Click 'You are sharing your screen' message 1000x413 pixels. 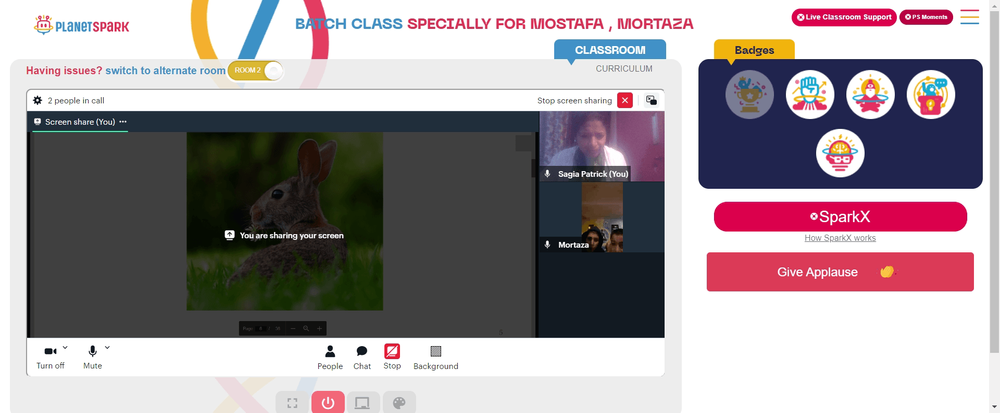tap(284, 235)
